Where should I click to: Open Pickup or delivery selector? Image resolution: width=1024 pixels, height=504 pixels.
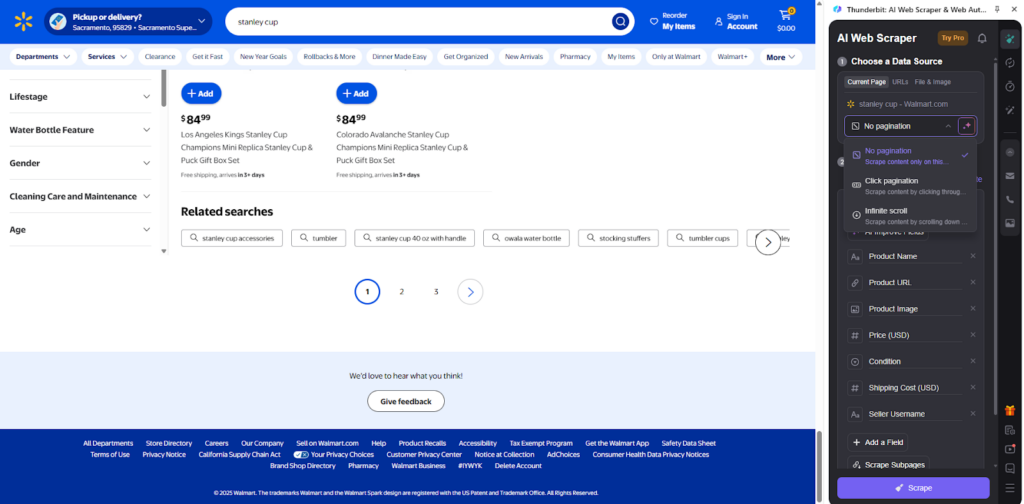128,22
